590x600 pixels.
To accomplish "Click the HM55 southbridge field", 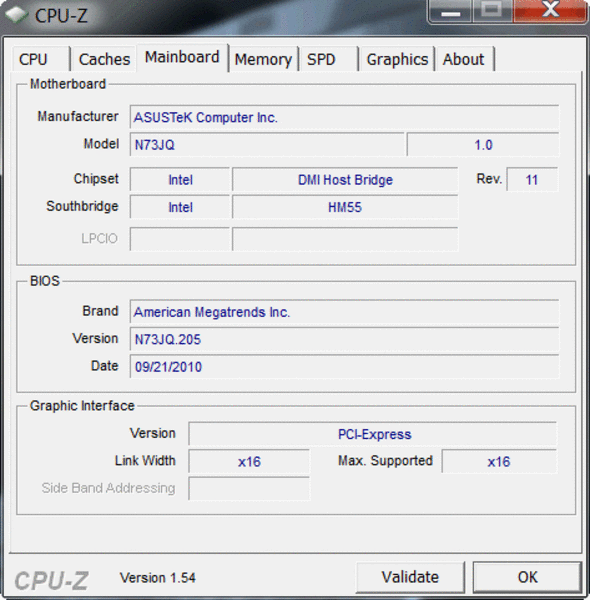I will coord(345,207).
